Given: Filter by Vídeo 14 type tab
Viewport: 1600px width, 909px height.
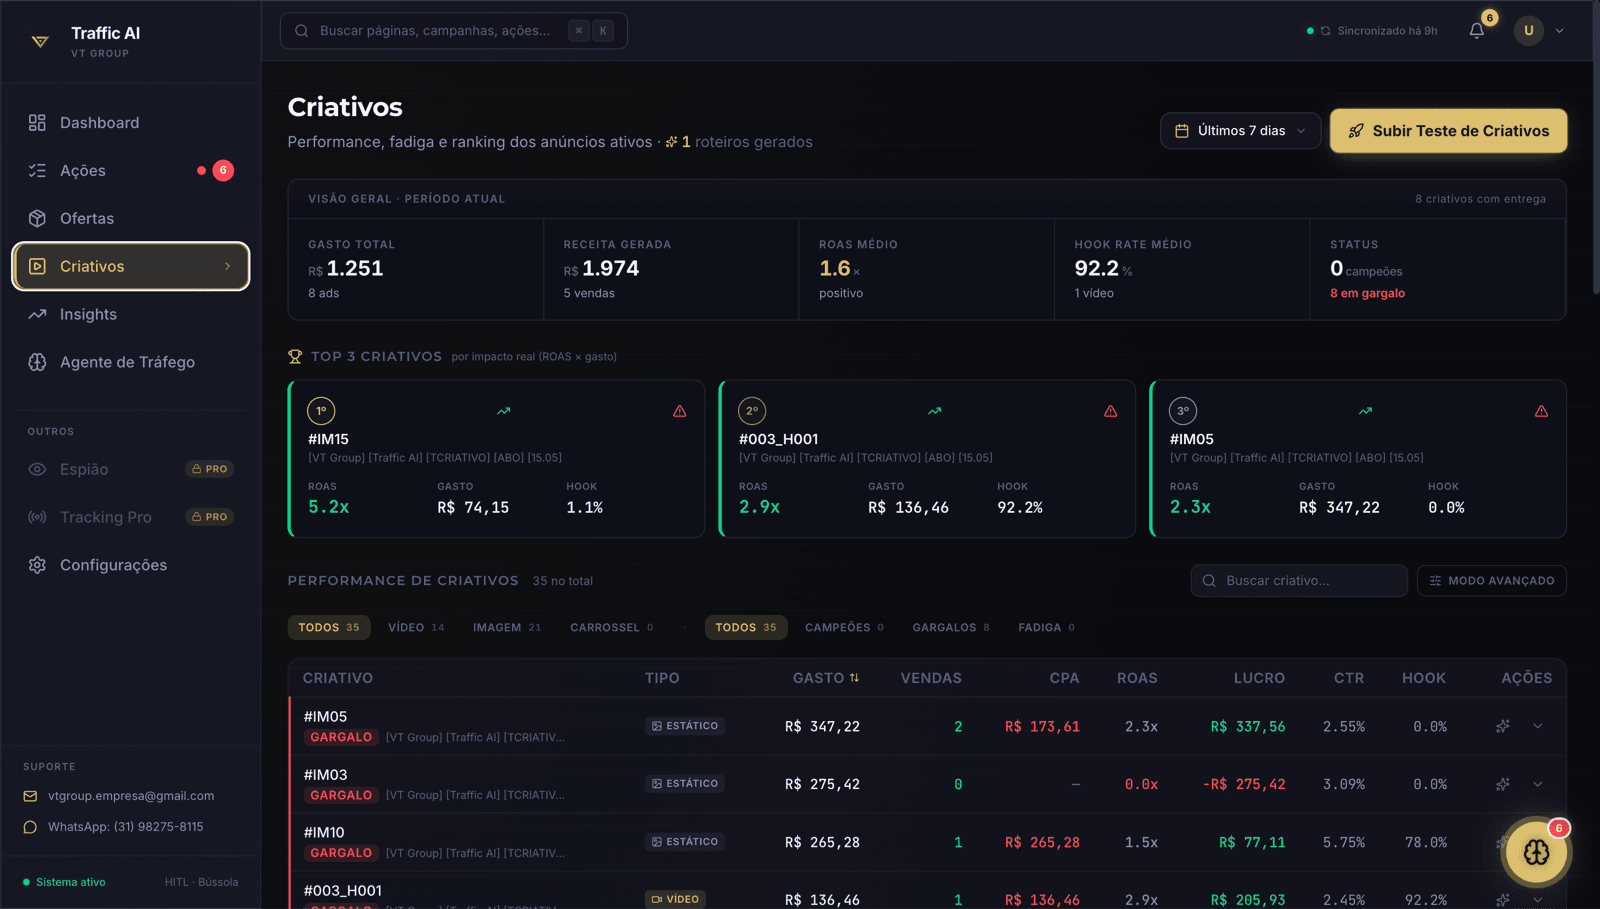Looking at the screenshot, I should coord(416,627).
